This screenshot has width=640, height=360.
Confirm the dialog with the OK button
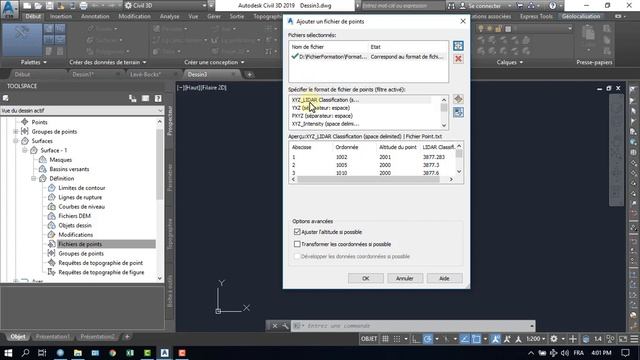pyautogui.click(x=366, y=278)
